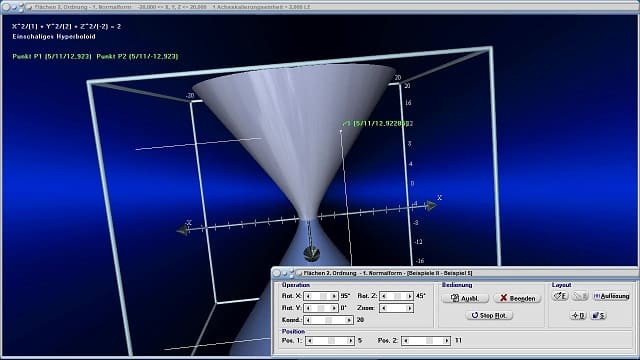Increase Rot. Z with right arrow
The image size is (640, 360).
pyautogui.click(x=409, y=296)
